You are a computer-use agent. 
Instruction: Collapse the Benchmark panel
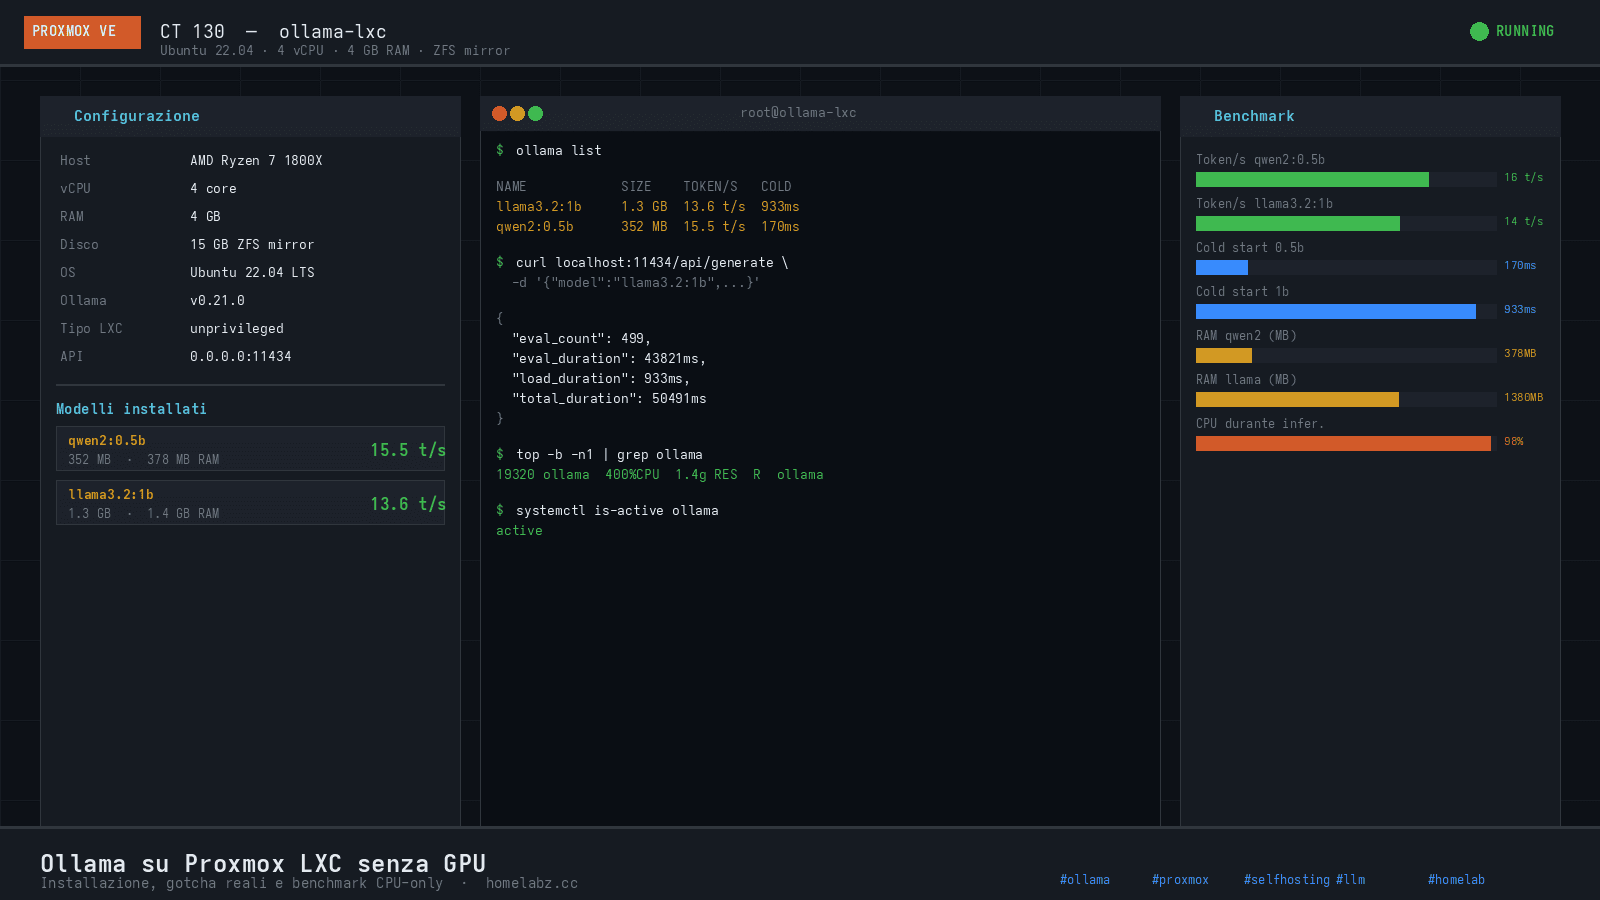pos(1254,116)
